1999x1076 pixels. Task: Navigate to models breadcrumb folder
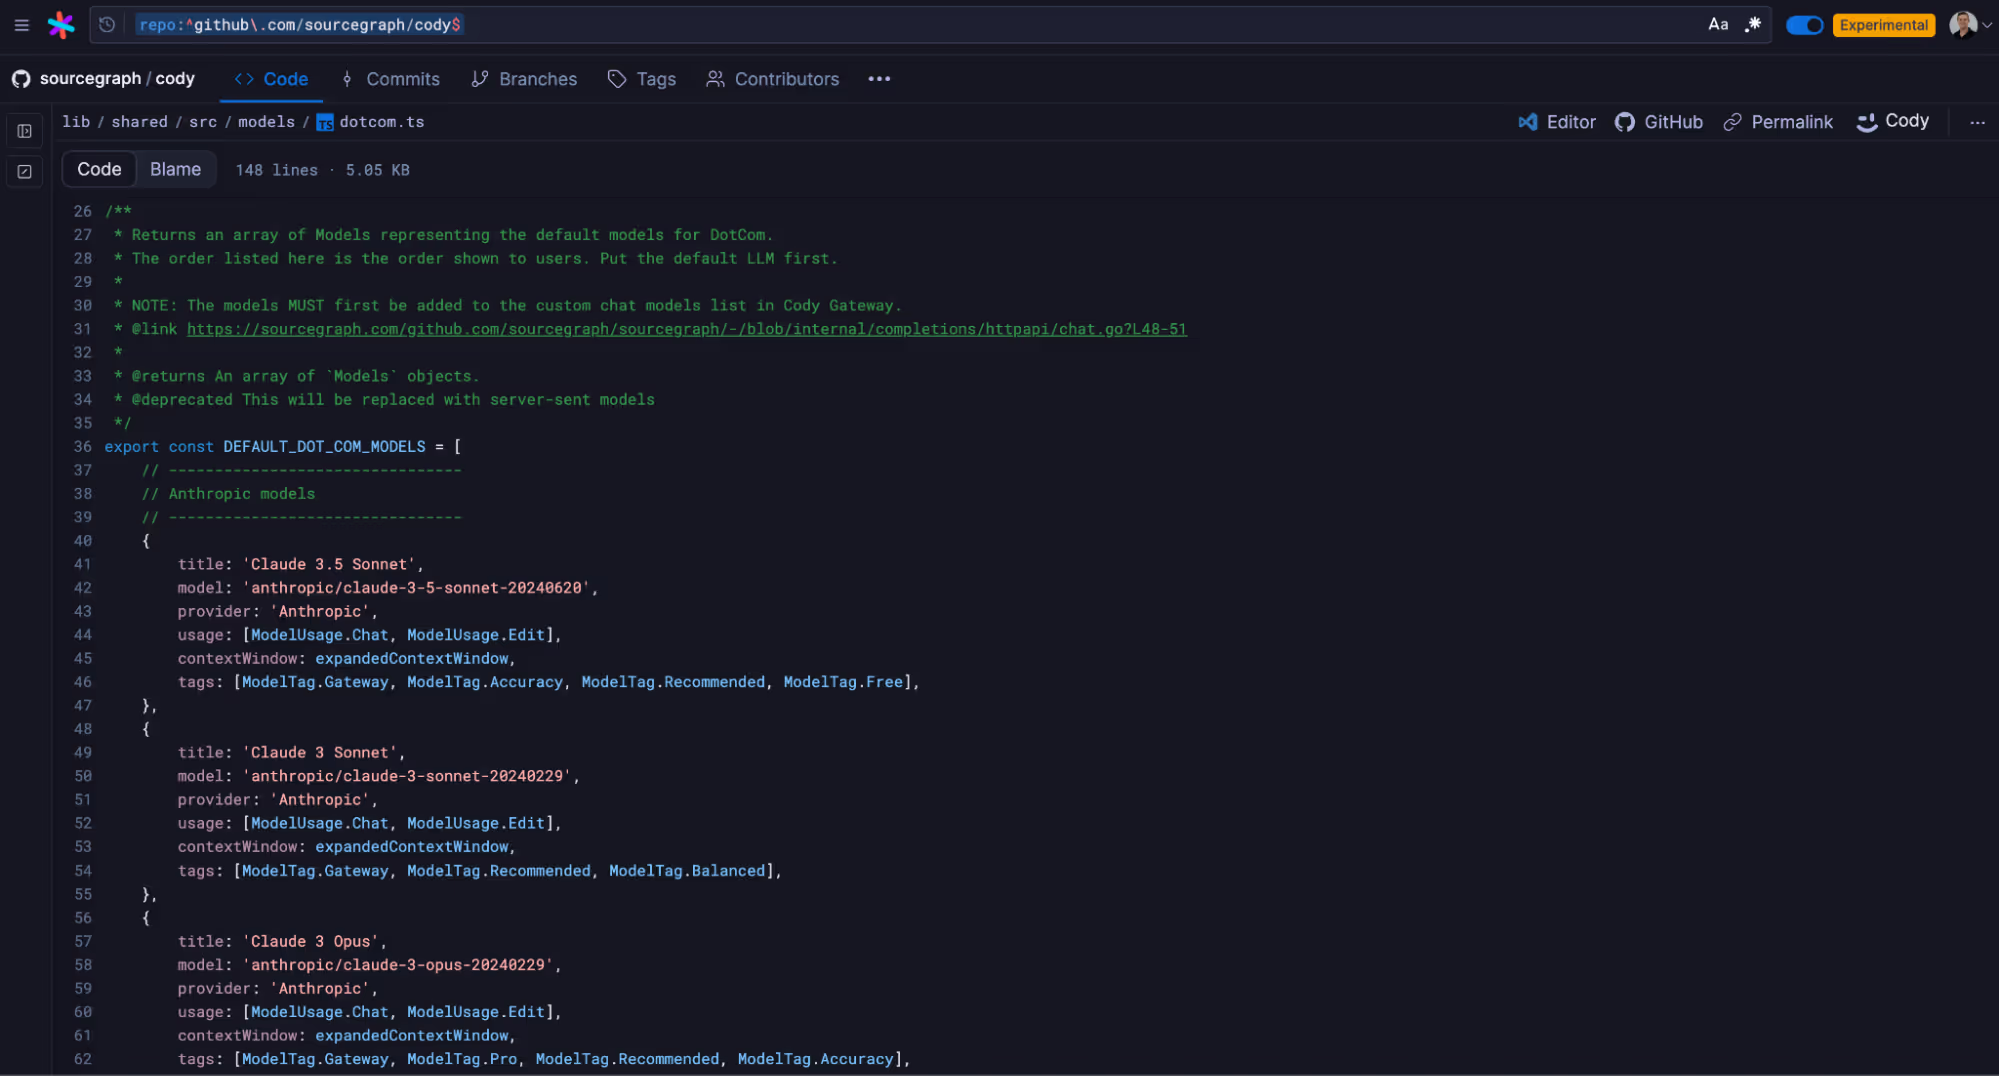pyautogui.click(x=266, y=122)
